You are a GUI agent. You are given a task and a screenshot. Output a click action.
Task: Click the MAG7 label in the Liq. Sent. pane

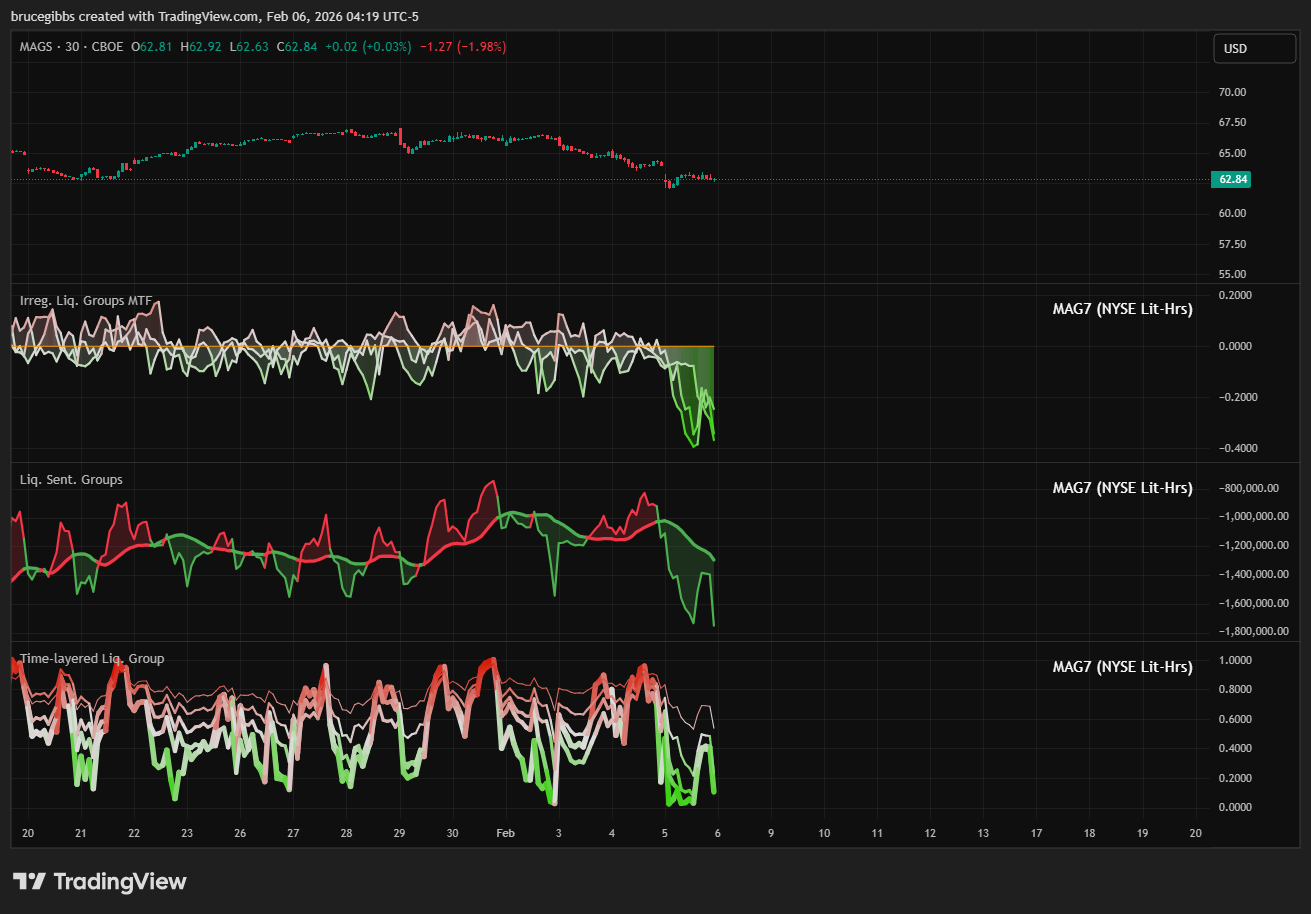click(x=1122, y=488)
